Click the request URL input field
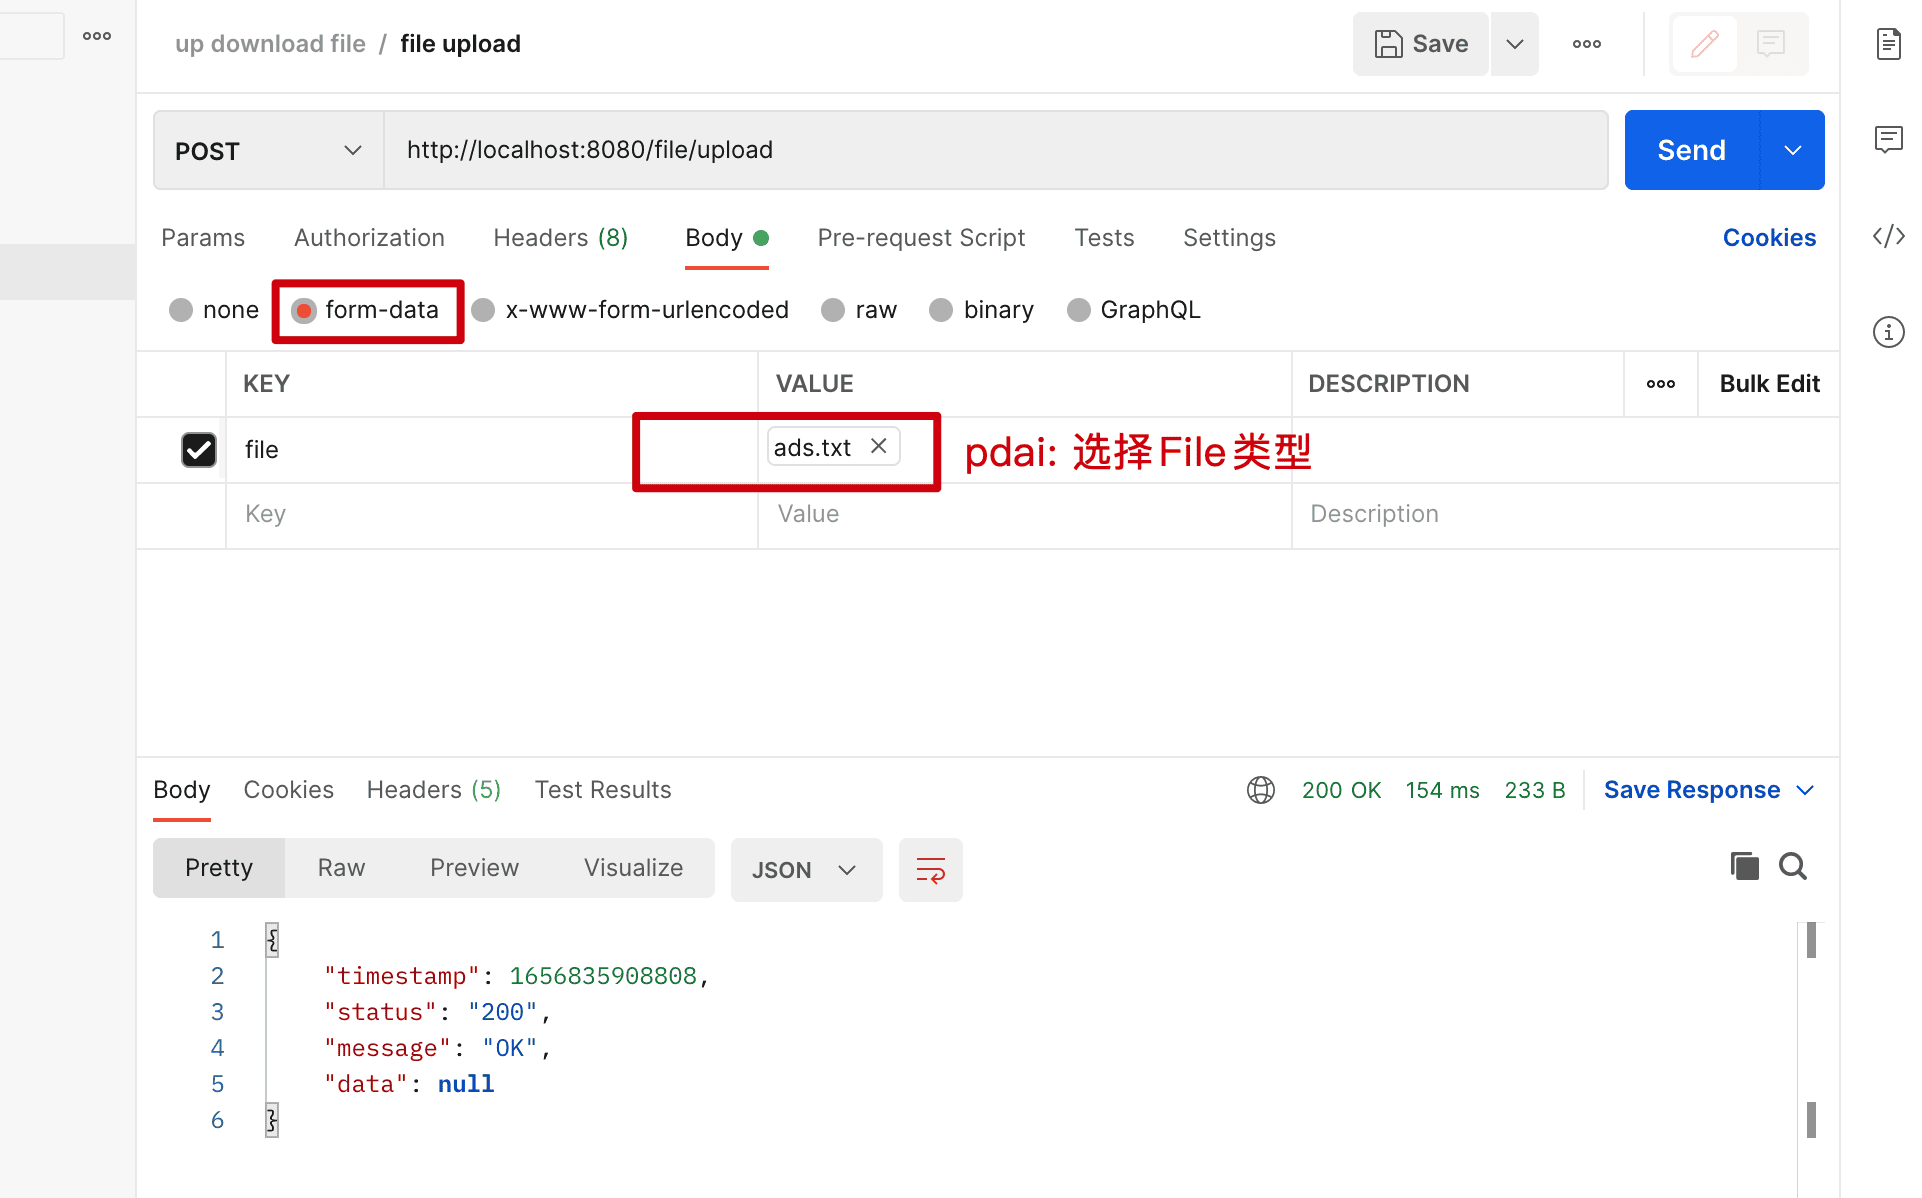 coord(995,150)
